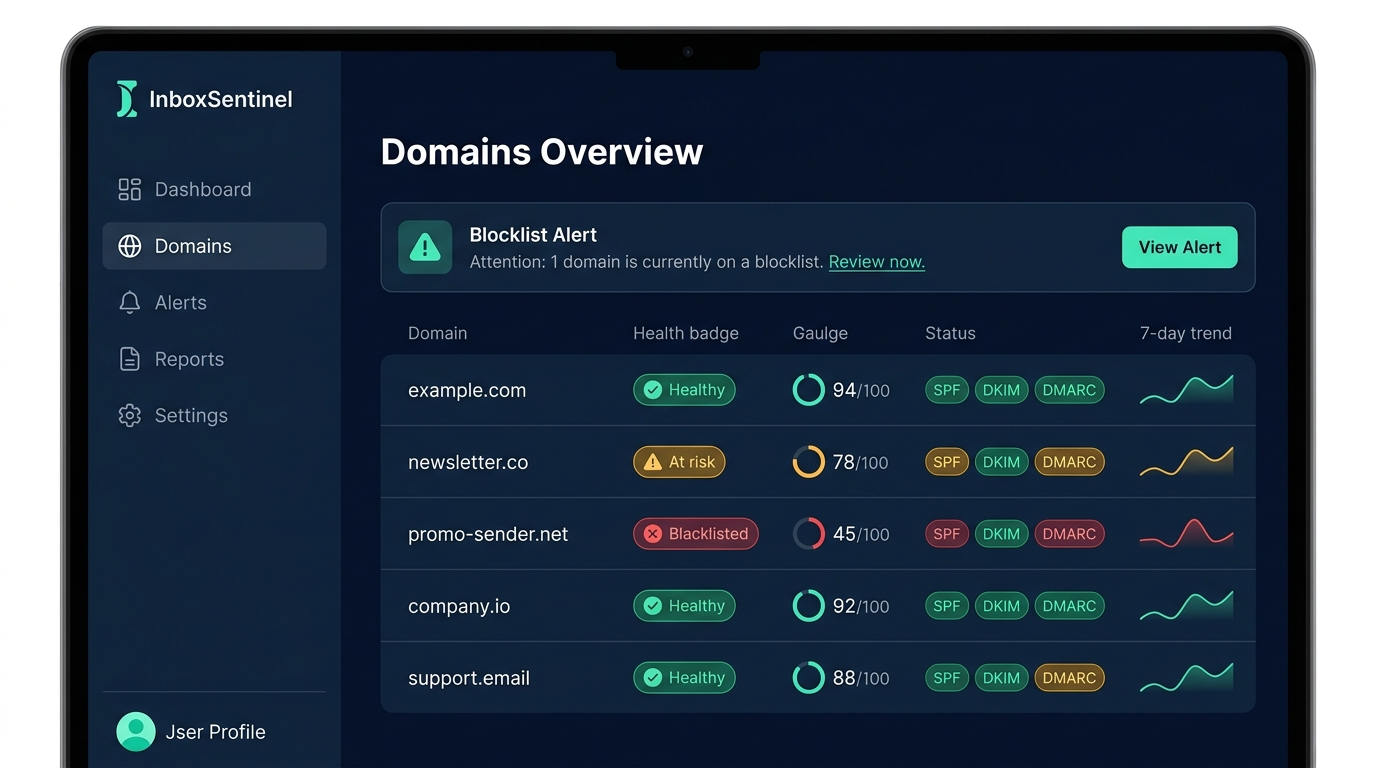The image size is (1376, 768).
Task: Click the newsletter.co domain name
Action: (x=468, y=462)
